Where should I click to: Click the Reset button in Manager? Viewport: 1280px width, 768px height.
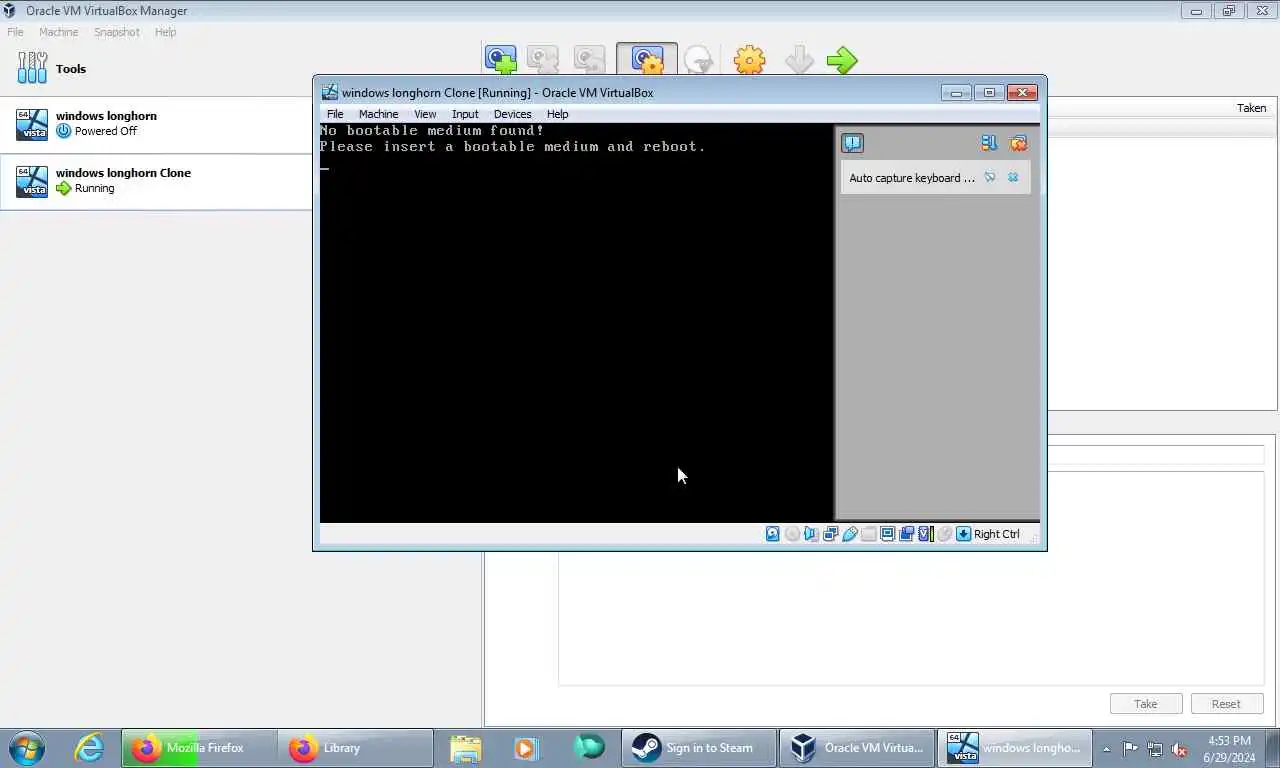[1227, 704]
